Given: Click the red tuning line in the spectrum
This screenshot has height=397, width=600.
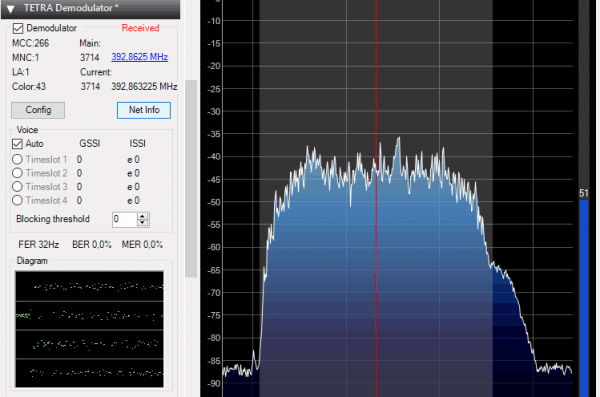Looking at the screenshot, I should 376,198.
